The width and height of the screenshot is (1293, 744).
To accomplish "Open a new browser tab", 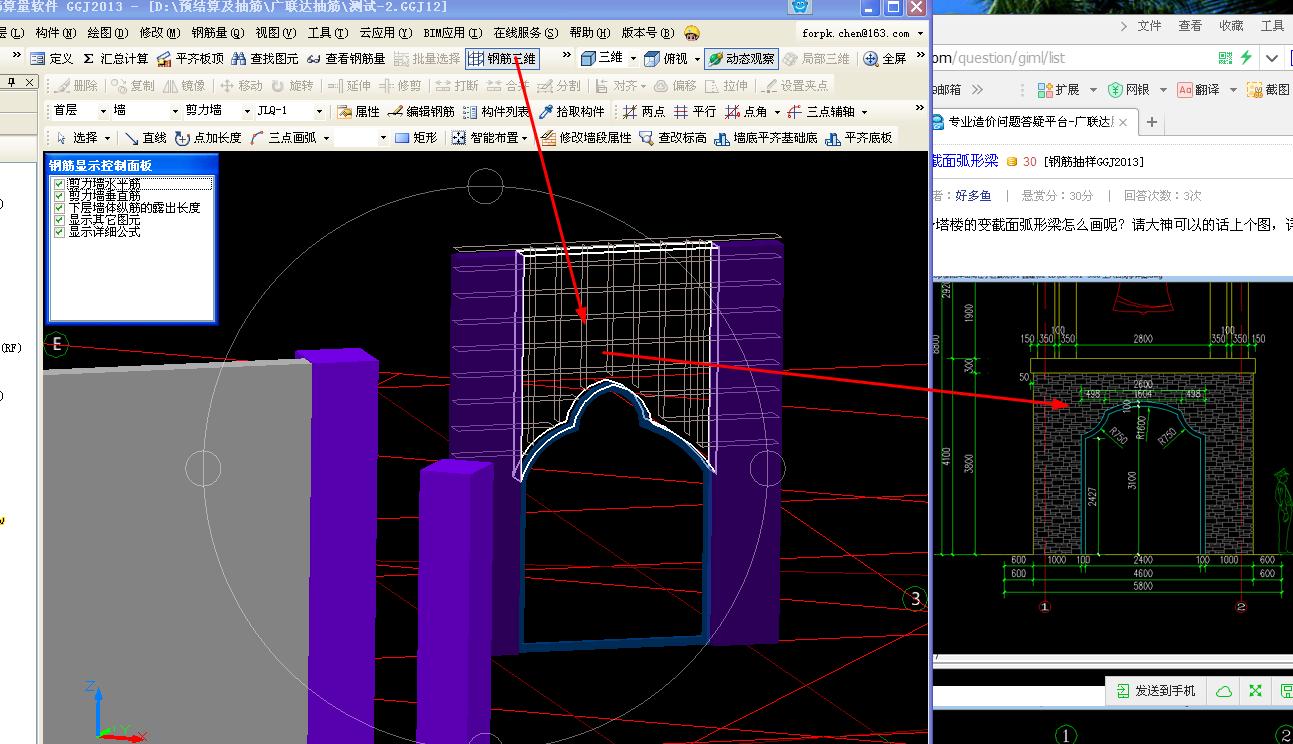I will 1151,122.
